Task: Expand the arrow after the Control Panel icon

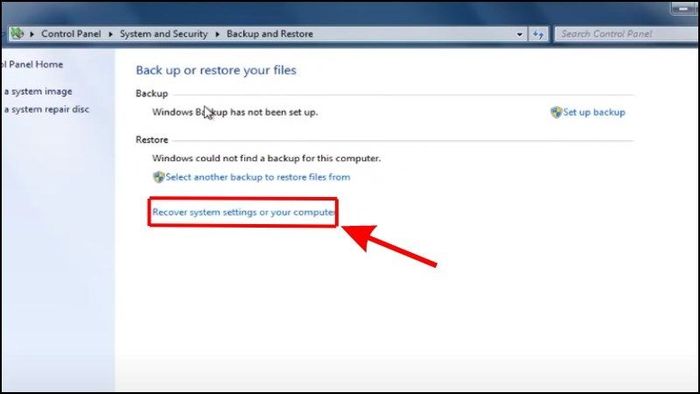Action: [32, 34]
